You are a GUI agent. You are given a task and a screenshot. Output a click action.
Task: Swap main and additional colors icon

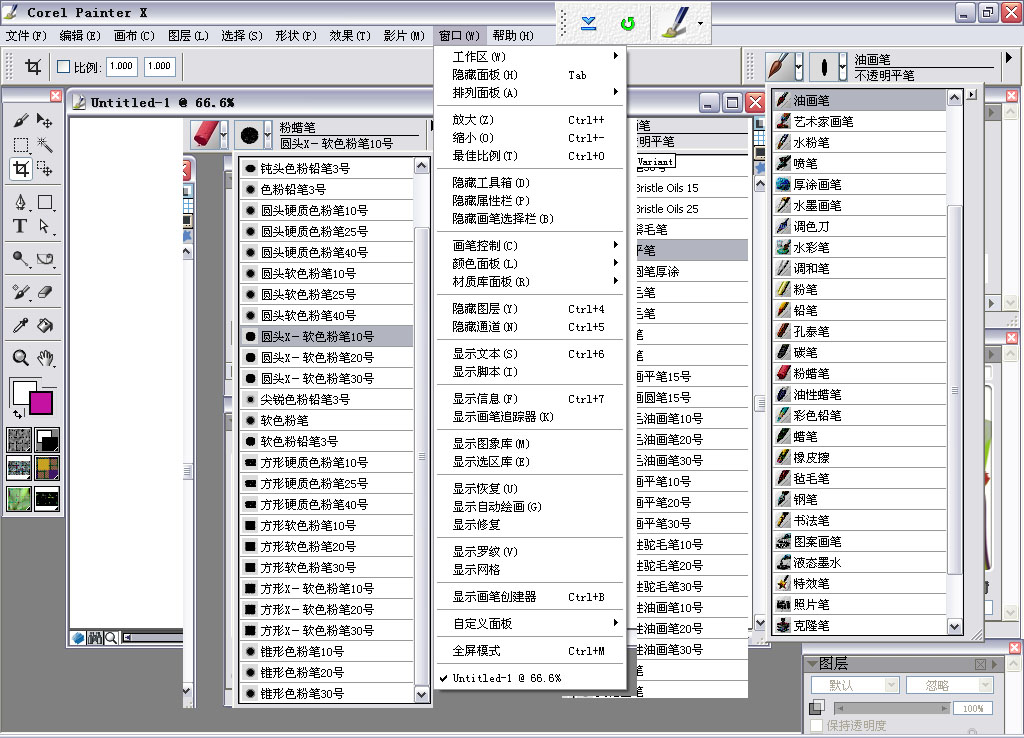(18, 413)
